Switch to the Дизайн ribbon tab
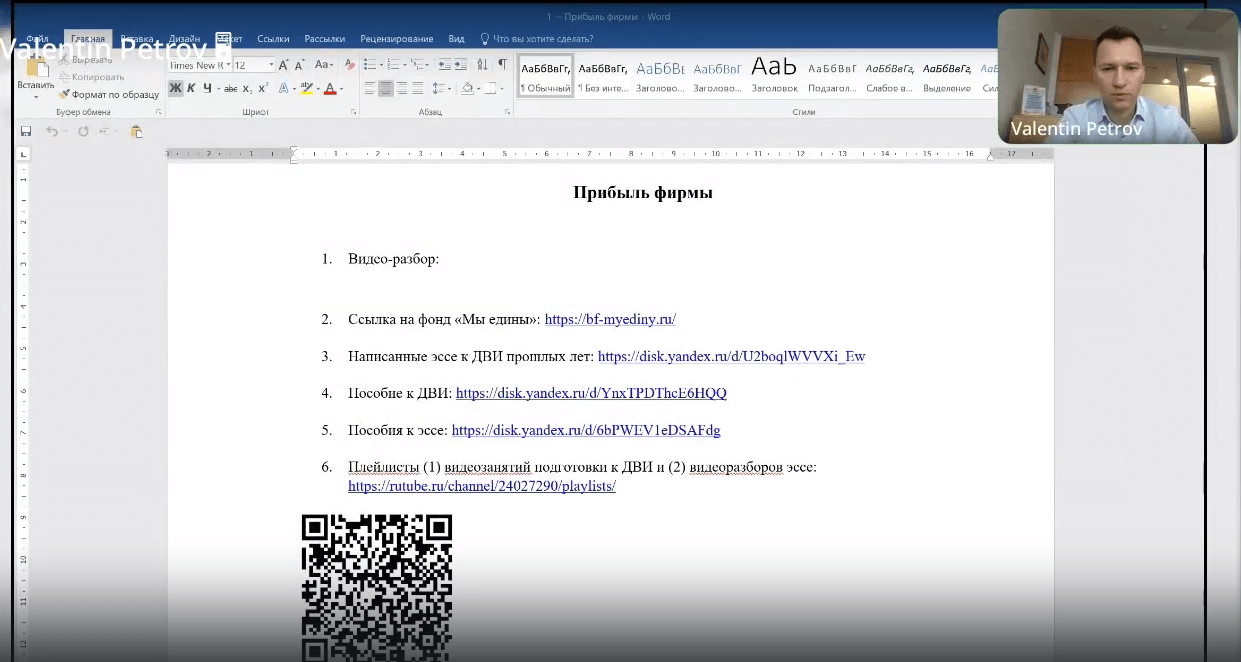Viewport: 1241px width, 662px height. pos(184,39)
